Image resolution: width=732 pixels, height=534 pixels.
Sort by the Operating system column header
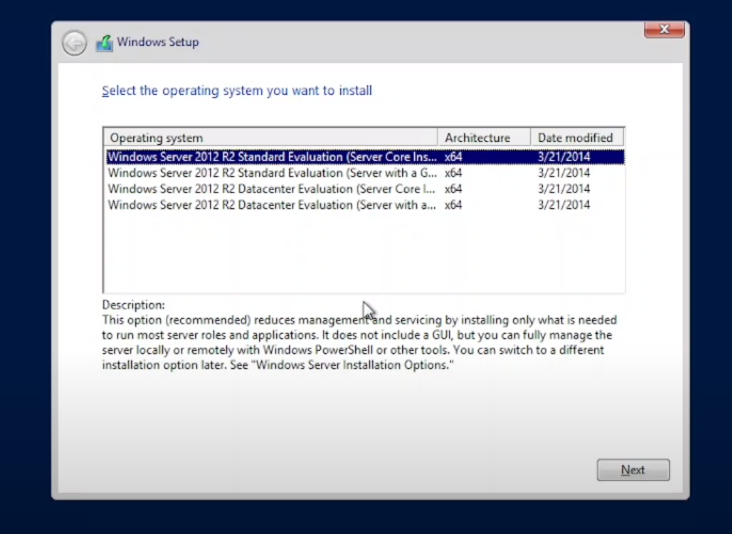(270, 138)
